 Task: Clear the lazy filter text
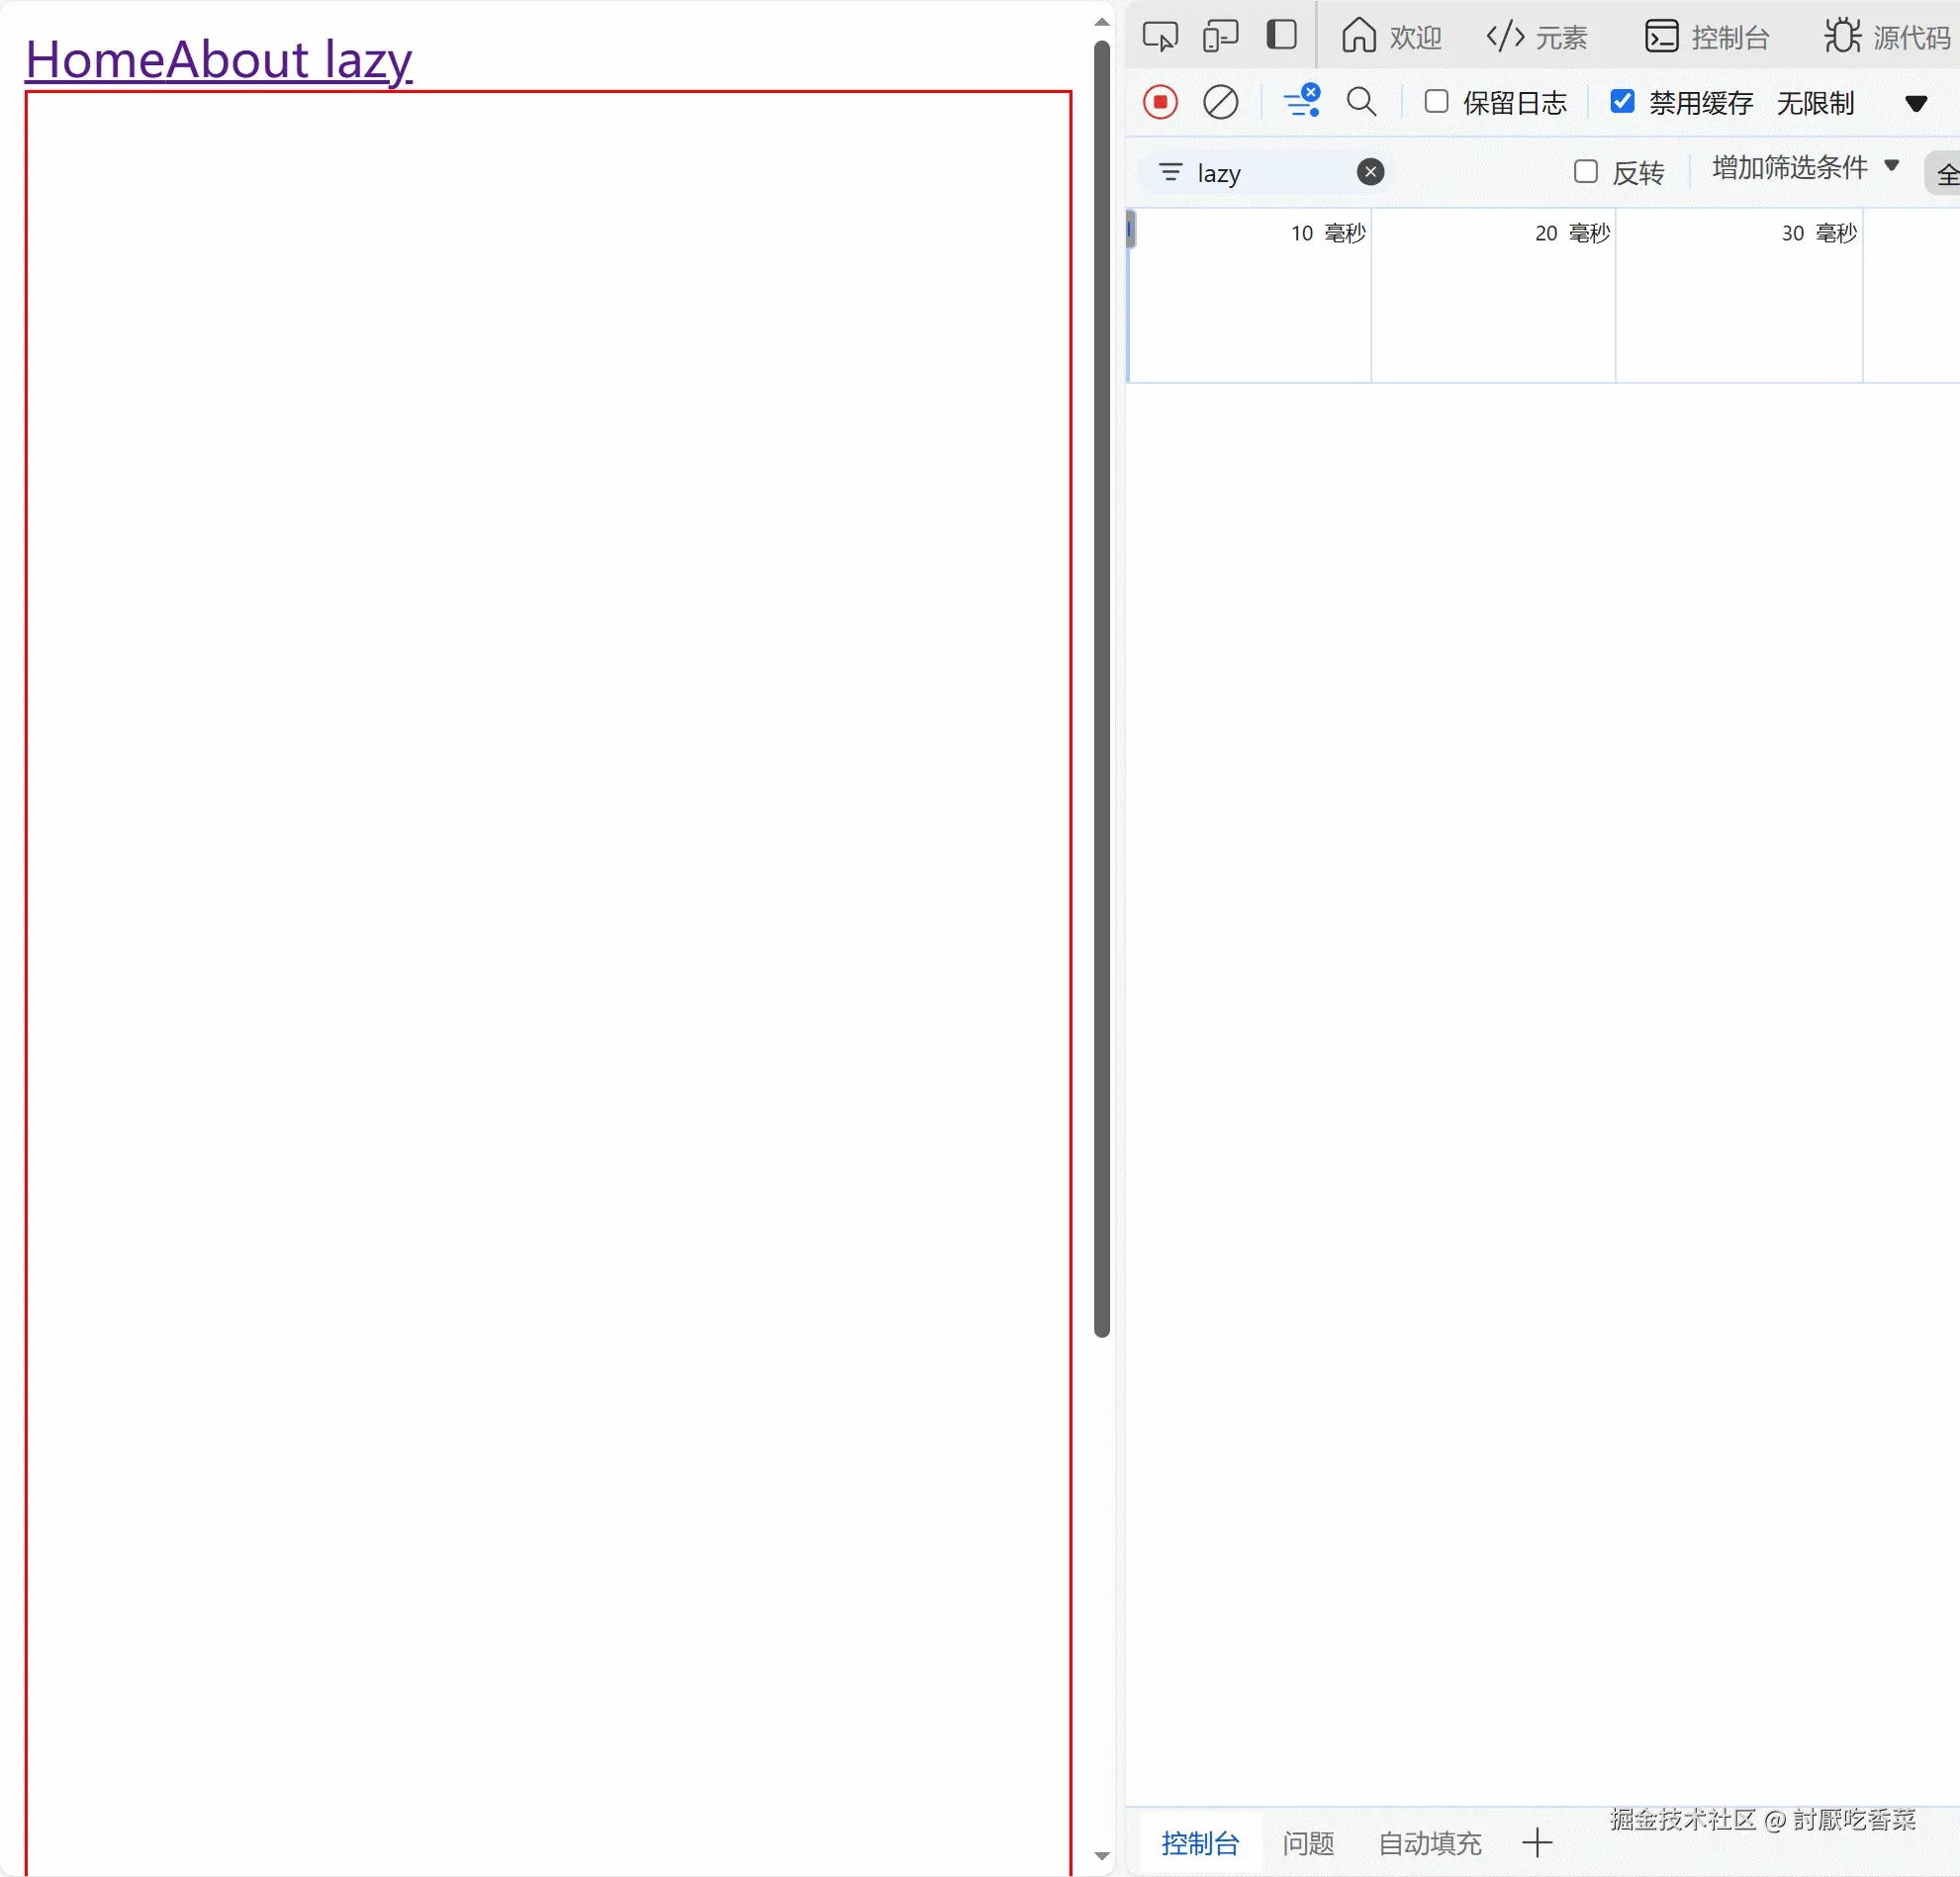point(1371,172)
